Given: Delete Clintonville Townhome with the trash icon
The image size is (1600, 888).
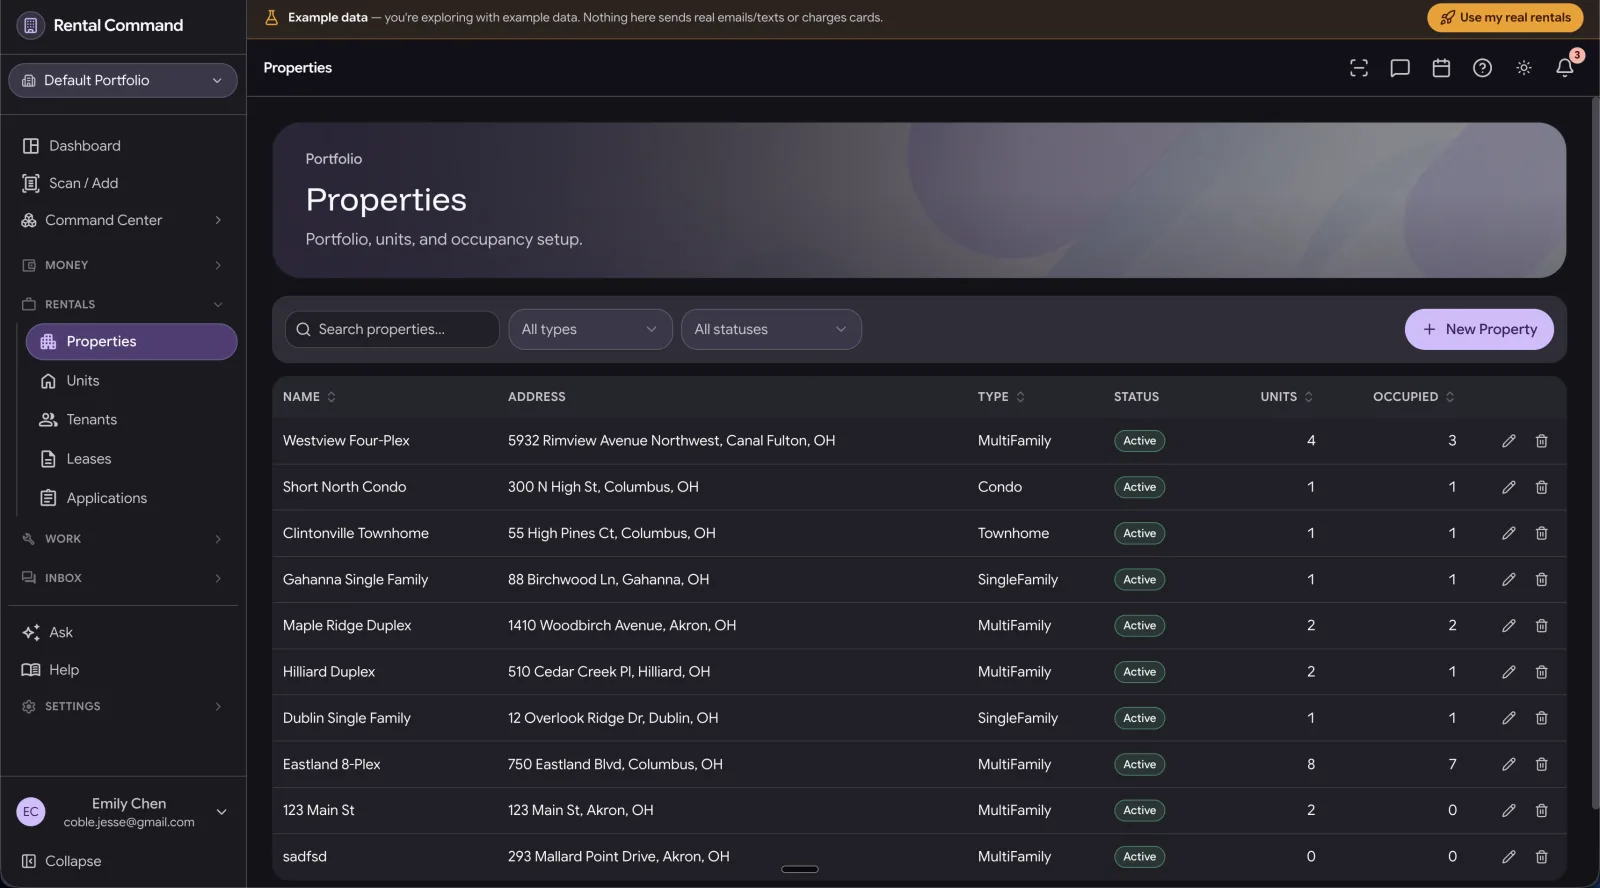Looking at the screenshot, I should tap(1542, 533).
